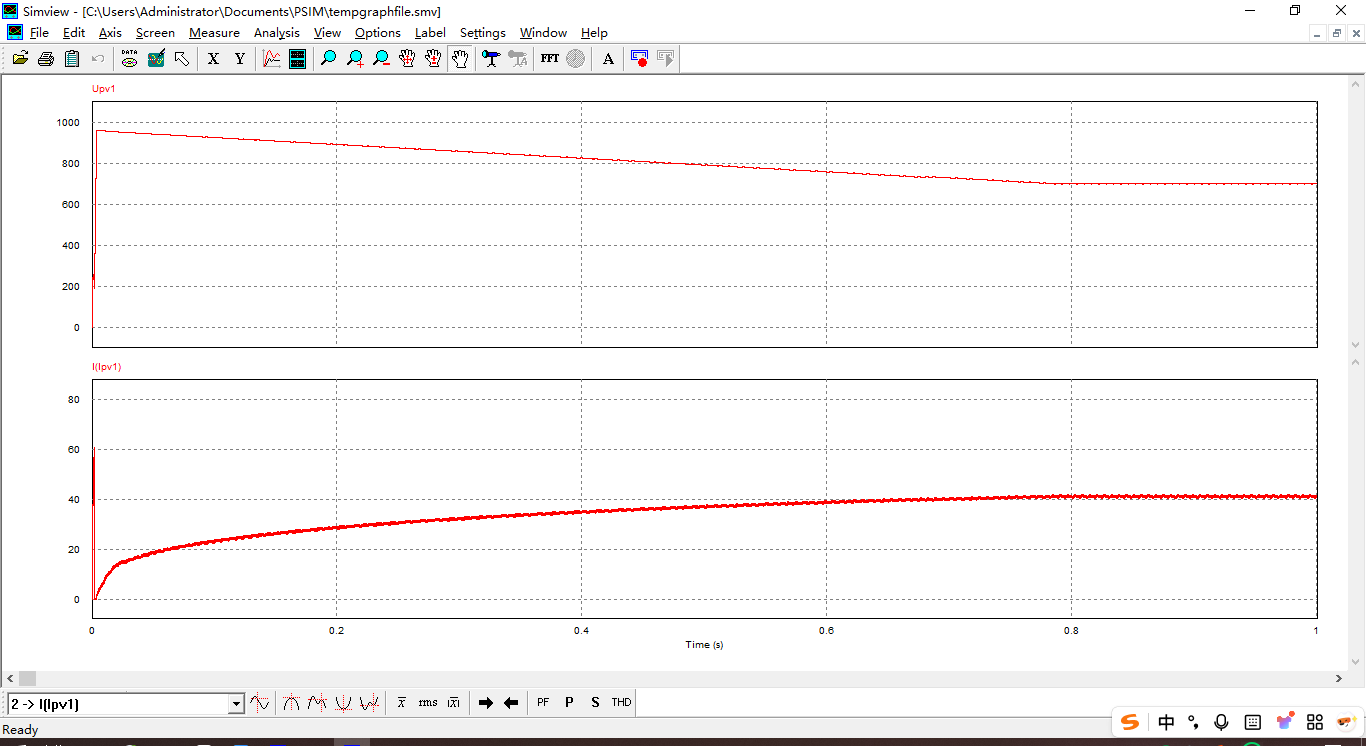Toggle the global maximum marker tool
1366x746 pixels.
(x=291, y=703)
